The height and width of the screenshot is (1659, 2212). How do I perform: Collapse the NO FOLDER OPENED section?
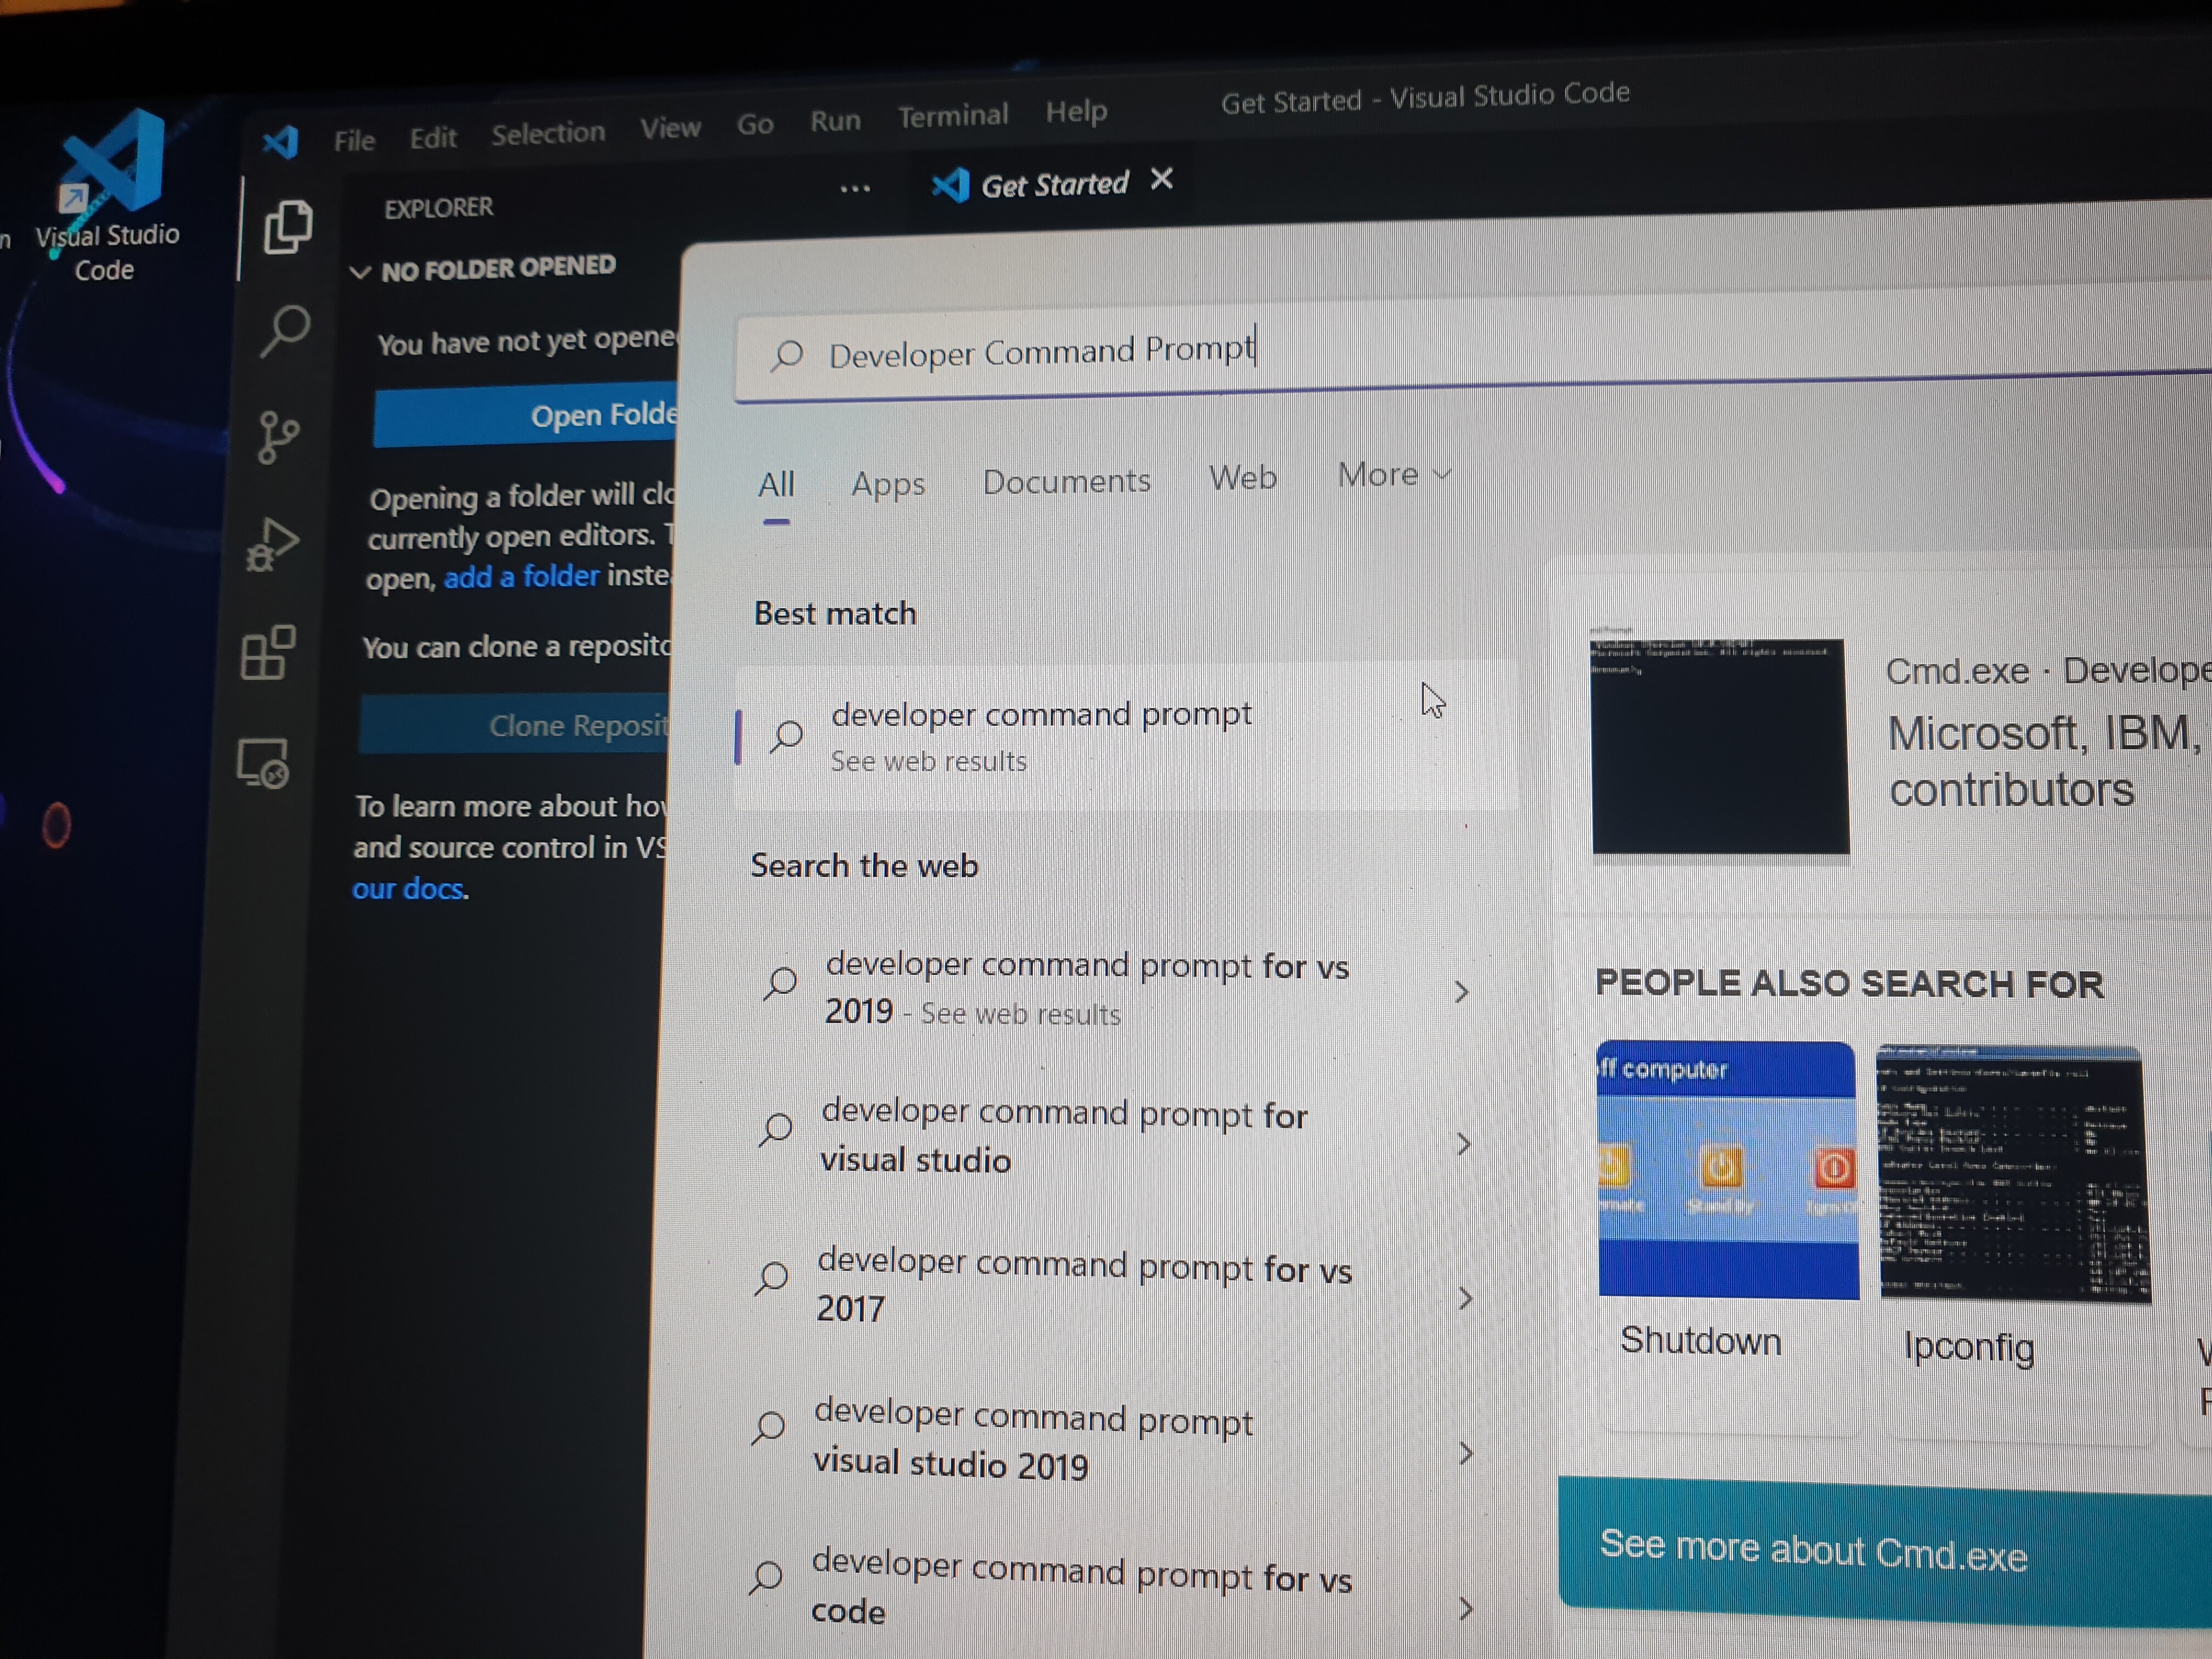coord(361,271)
